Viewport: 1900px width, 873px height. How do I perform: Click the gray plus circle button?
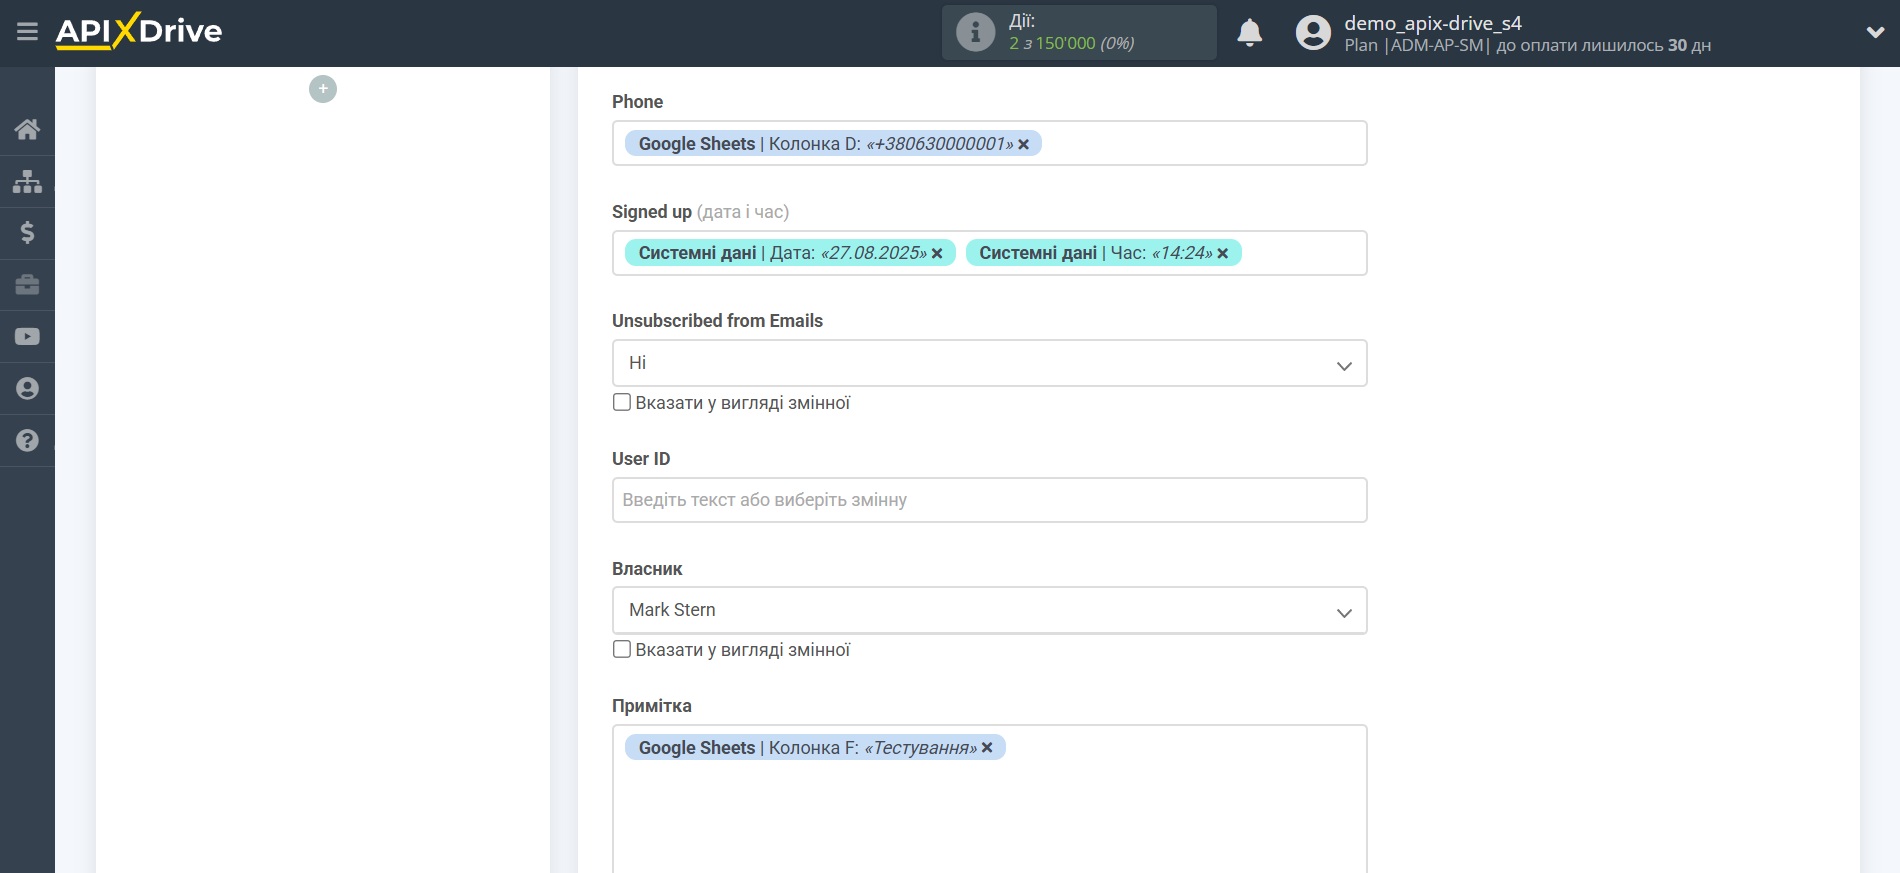coord(322,89)
